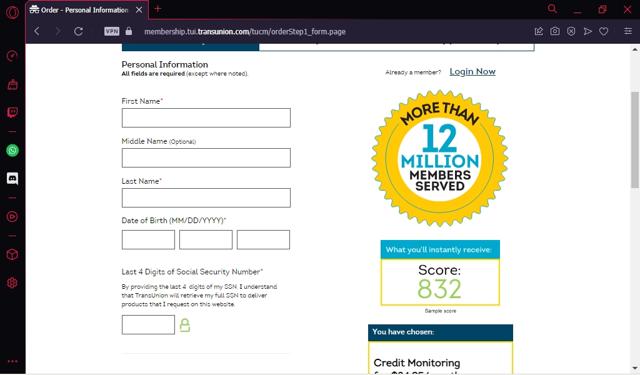The width and height of the screenshot is (640, 375).
Task: Click the "You have chosen:" header
Action: tap(440, 332)
